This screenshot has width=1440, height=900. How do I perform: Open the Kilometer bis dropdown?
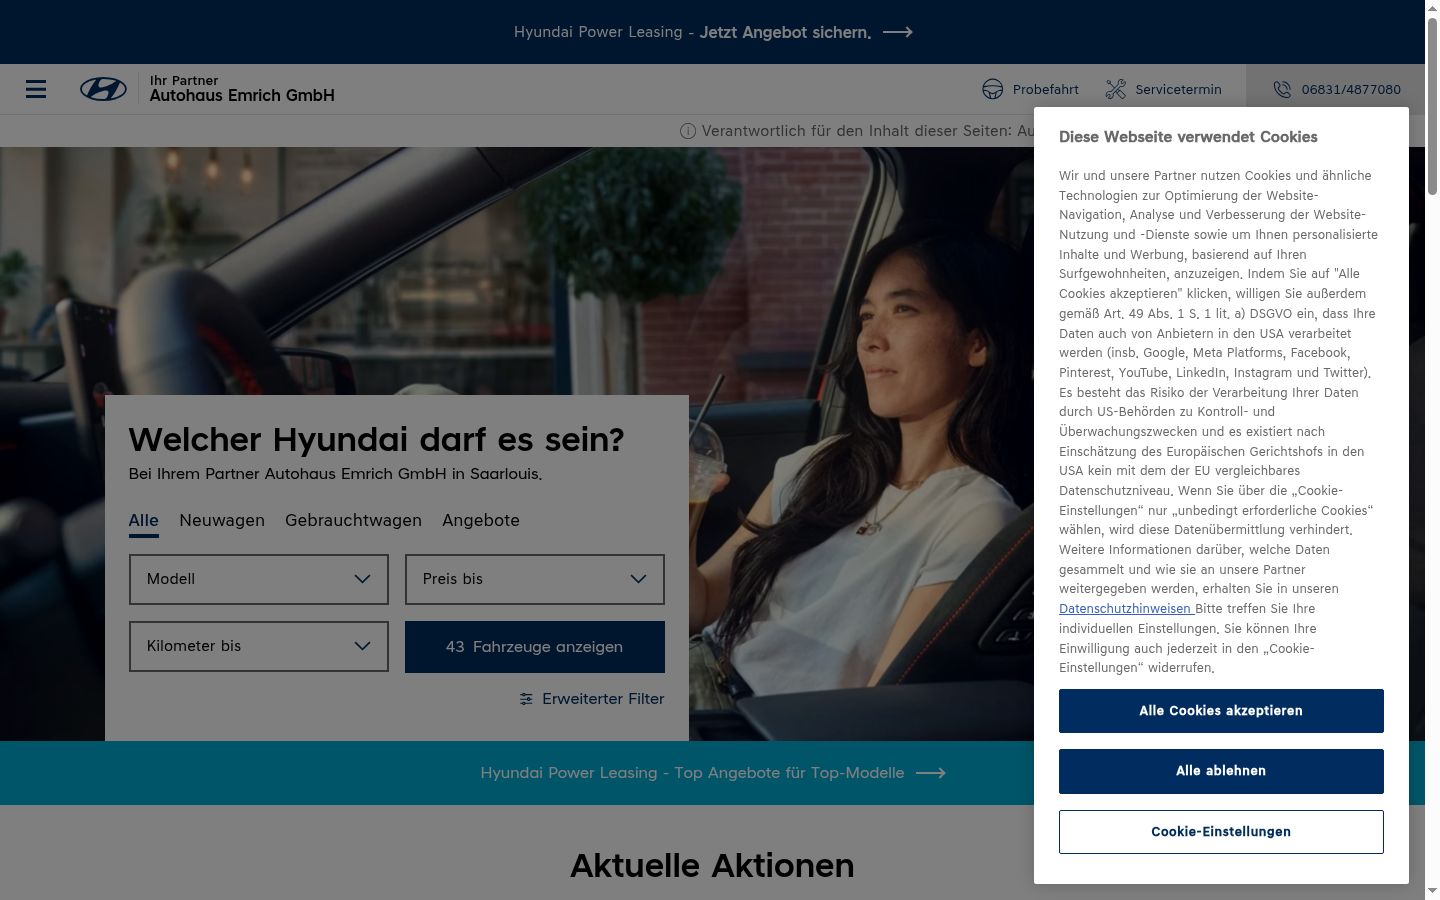click(x=259, y=646)
